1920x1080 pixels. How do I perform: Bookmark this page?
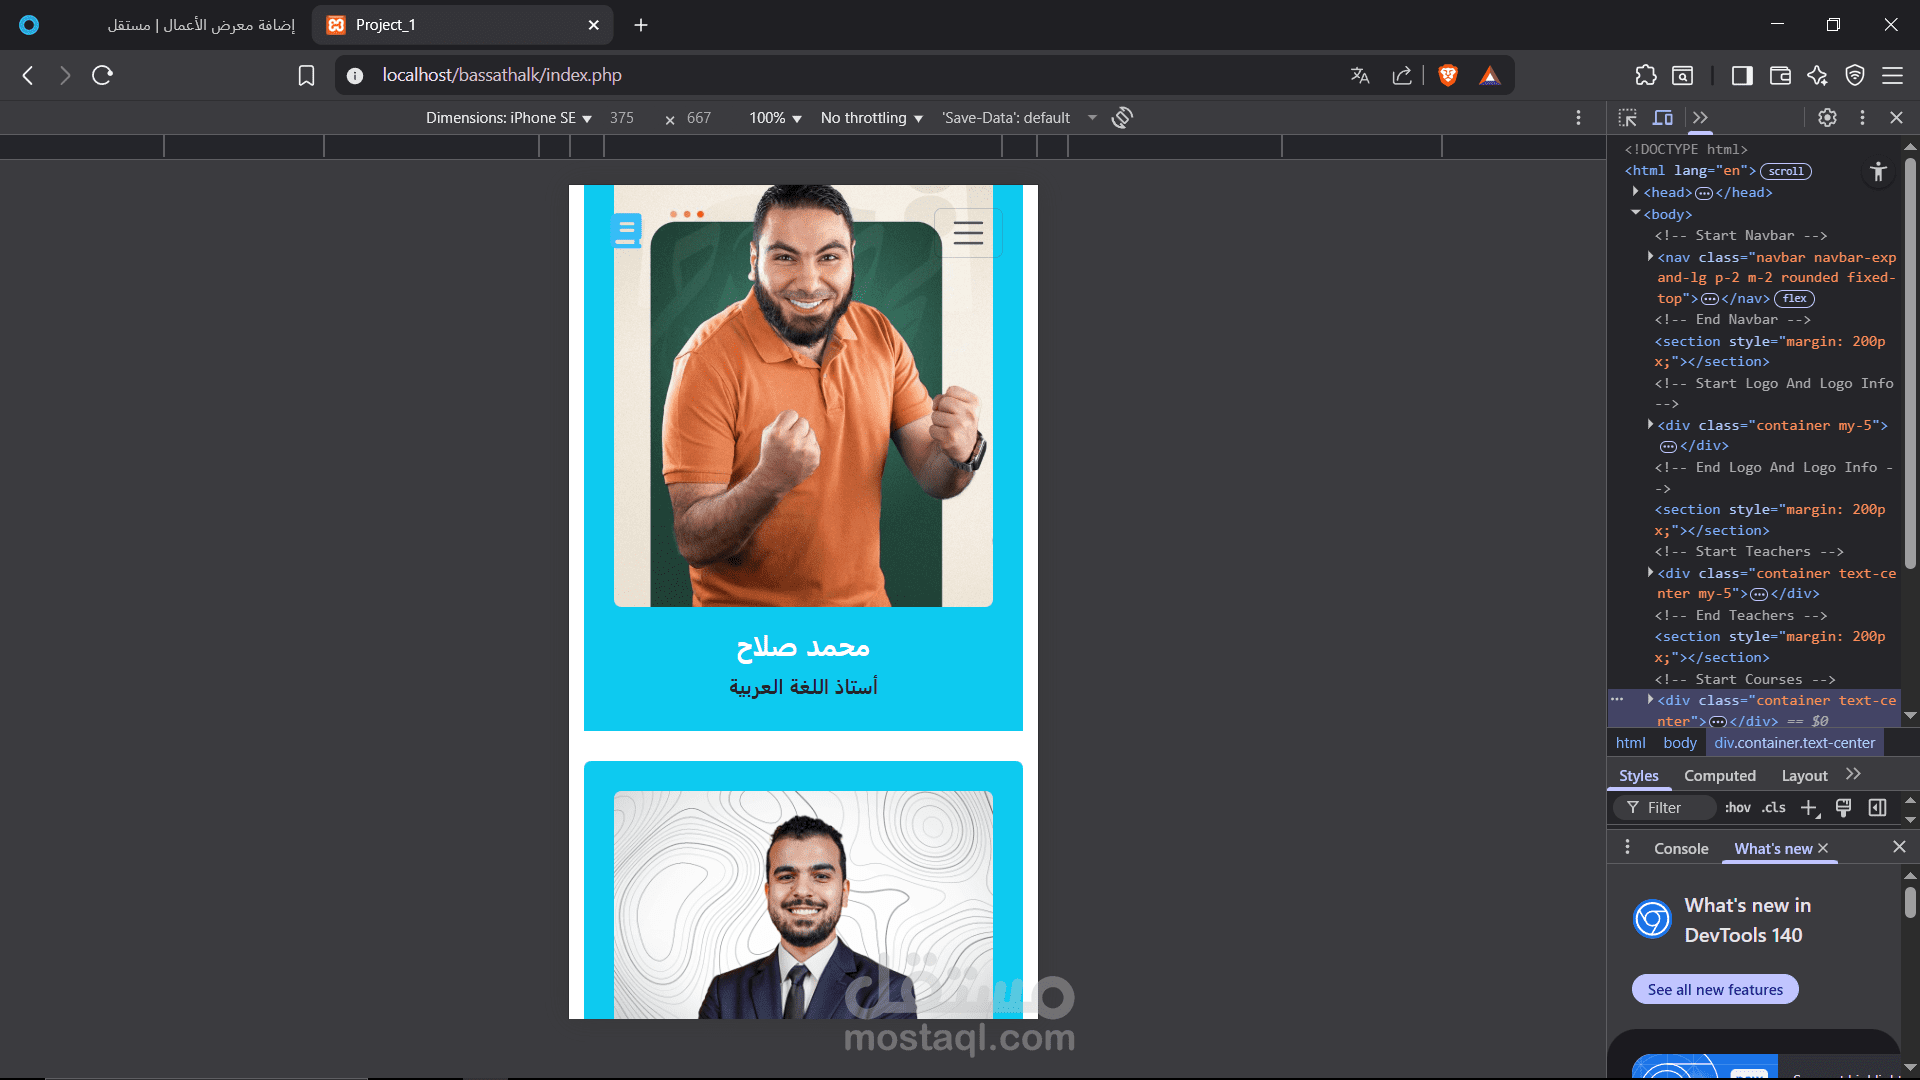click(x=307, y=75)
